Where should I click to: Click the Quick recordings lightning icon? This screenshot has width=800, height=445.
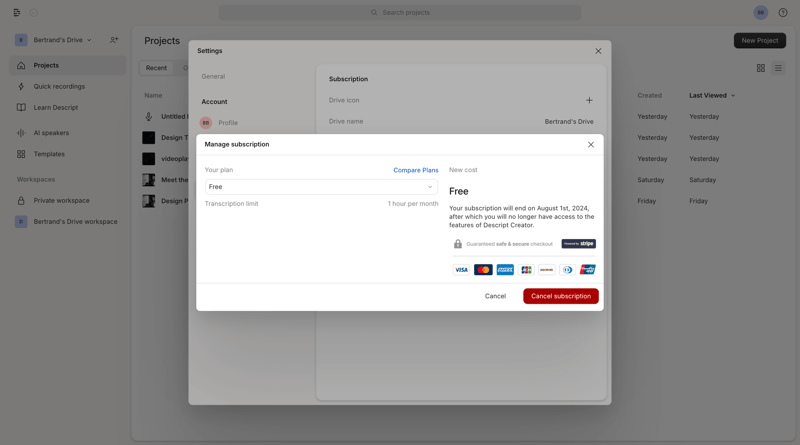pyautogui.click(x=21, y=86)
